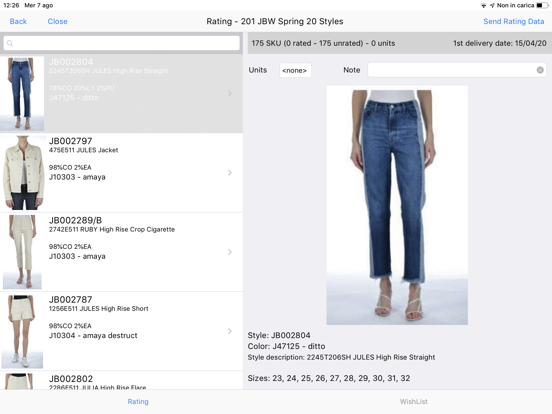
Task: Select the cream shorts thumbnail JB002787
Action: [x=22, y=332]
